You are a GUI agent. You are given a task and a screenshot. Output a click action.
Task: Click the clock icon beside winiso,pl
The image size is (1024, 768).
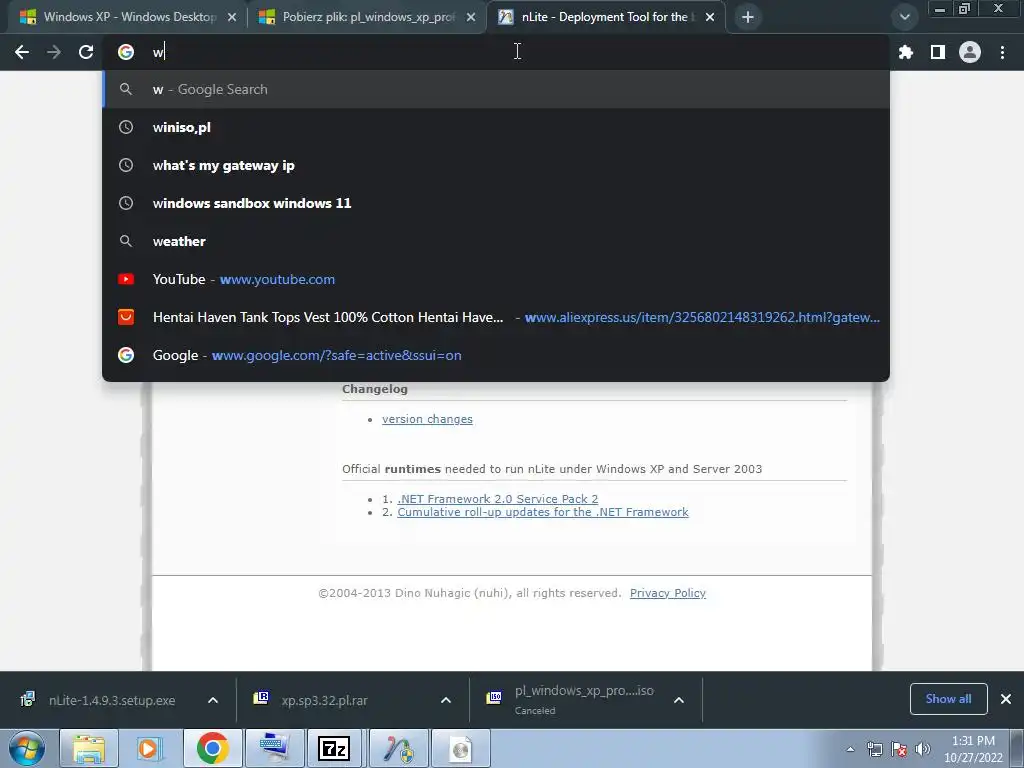[x=126, y=127]
